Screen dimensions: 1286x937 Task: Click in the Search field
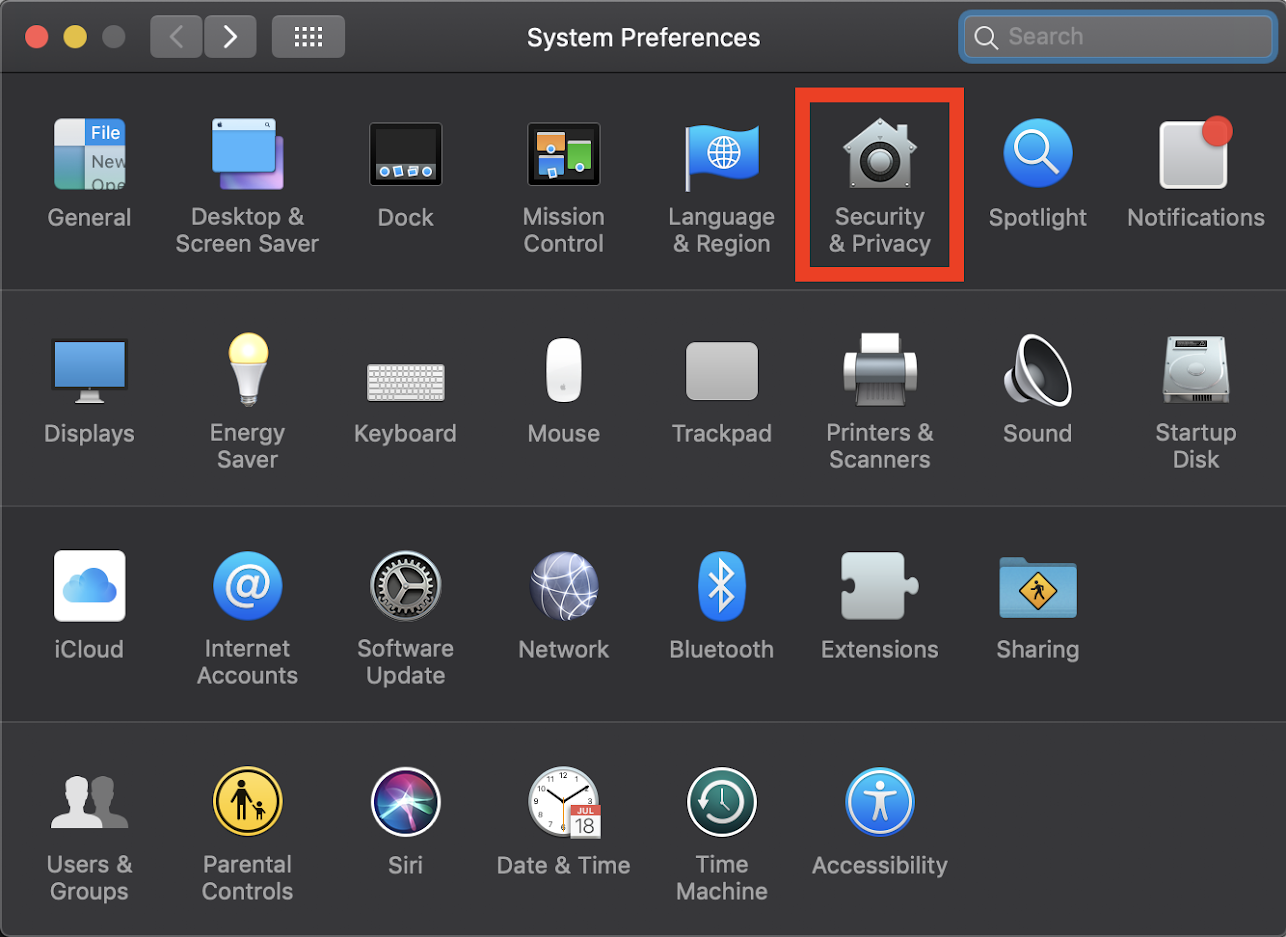[1116, 37]
